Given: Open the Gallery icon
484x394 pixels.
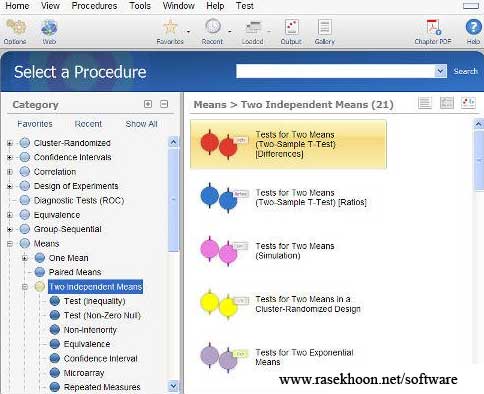Looking at the screenshot, I should [x=324, y=27].
